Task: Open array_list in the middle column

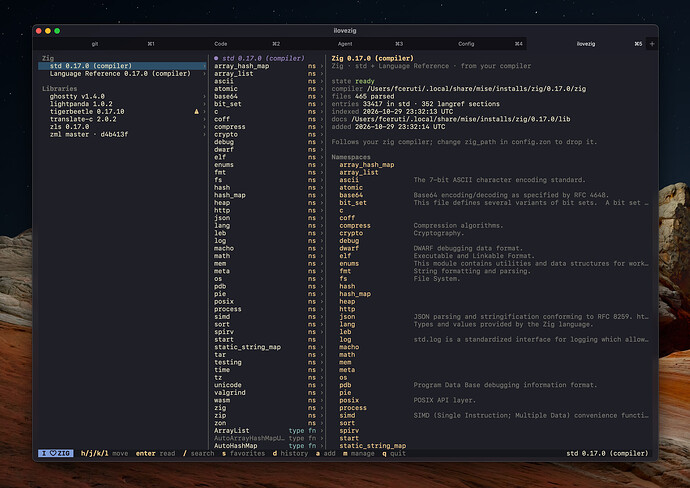Action: tap(234, 73)
